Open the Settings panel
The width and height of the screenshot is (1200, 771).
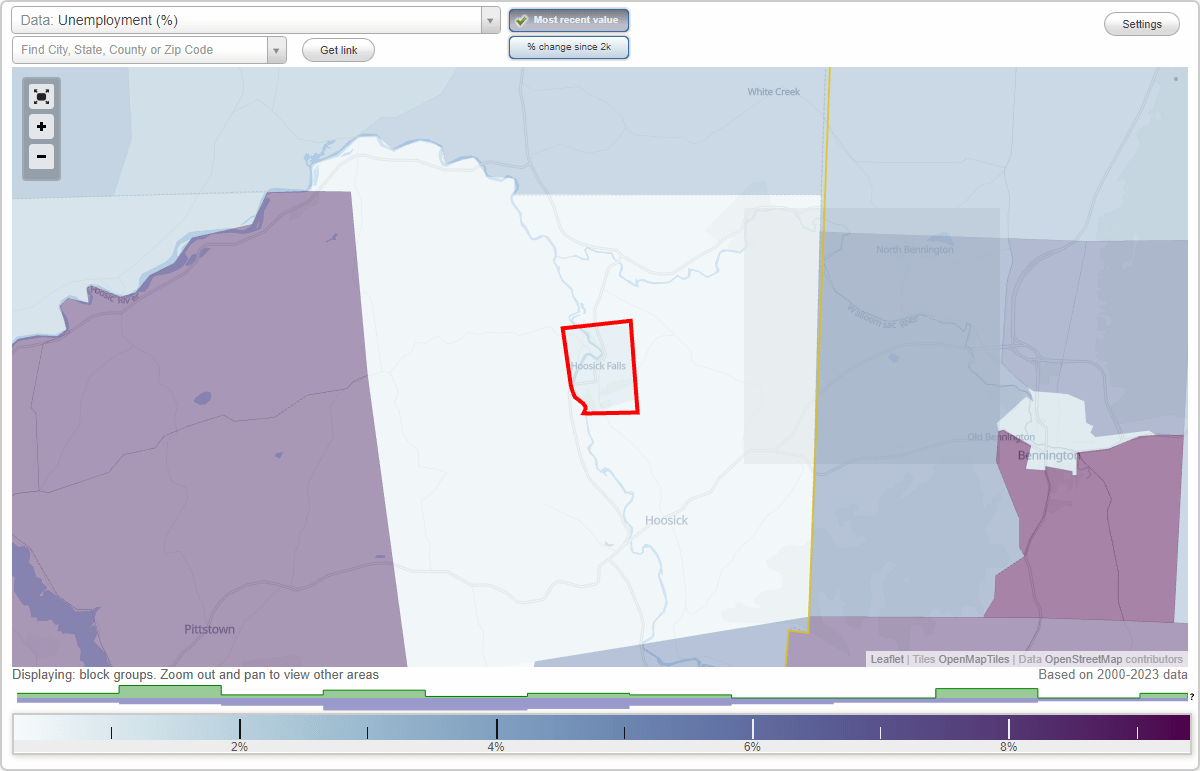(1141, 23)
